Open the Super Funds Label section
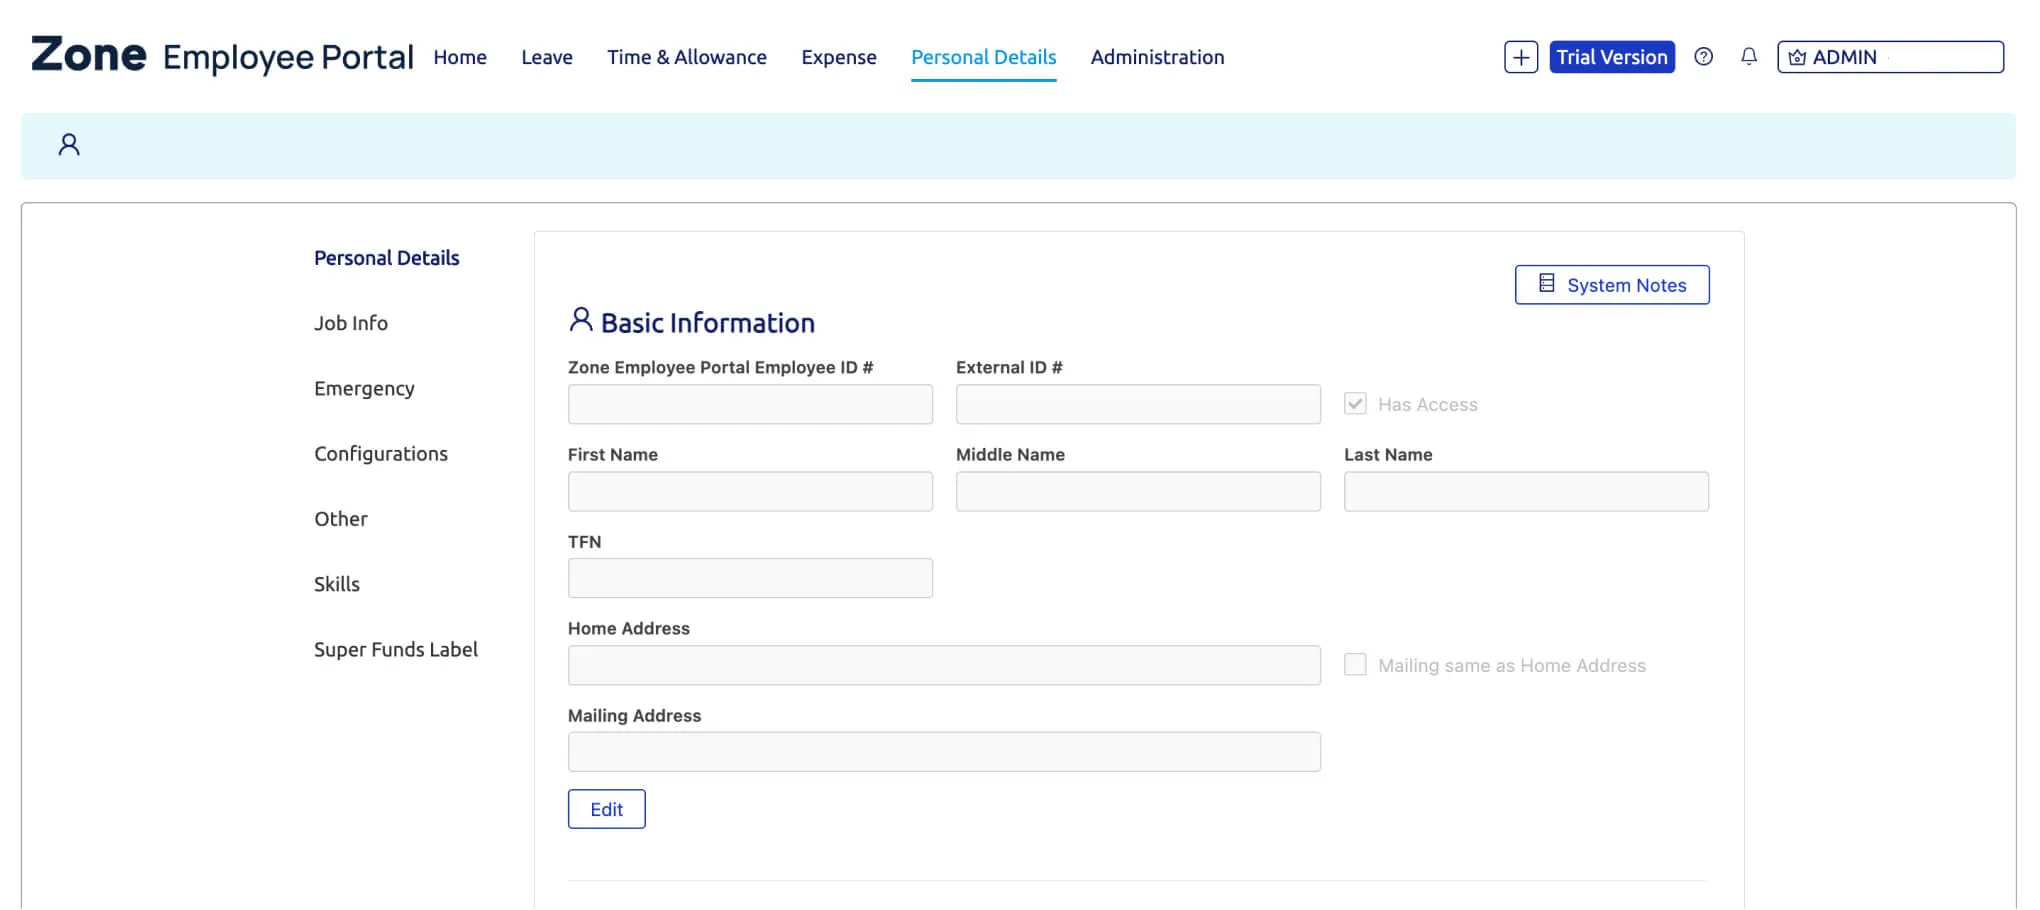This screenshot has height=910, width=2040. pos(396,650)
